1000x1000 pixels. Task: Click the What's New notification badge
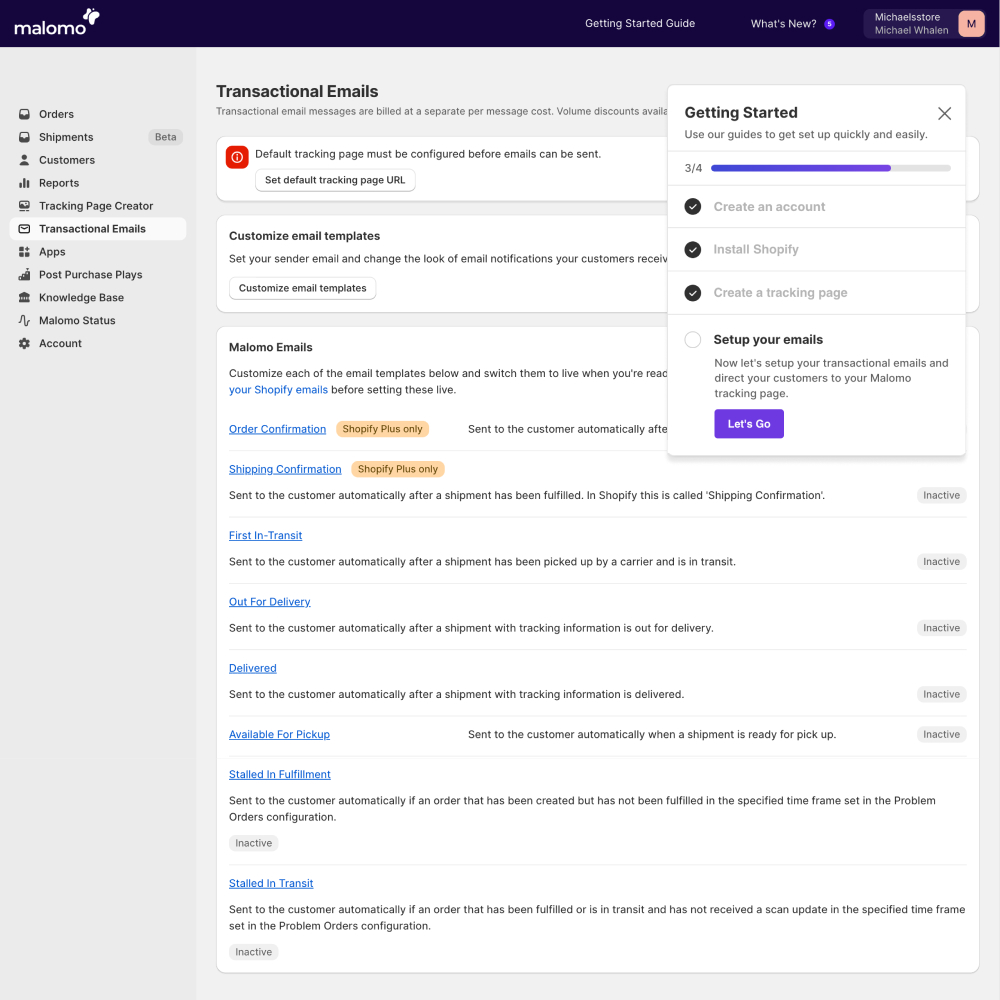click(829, 24)
